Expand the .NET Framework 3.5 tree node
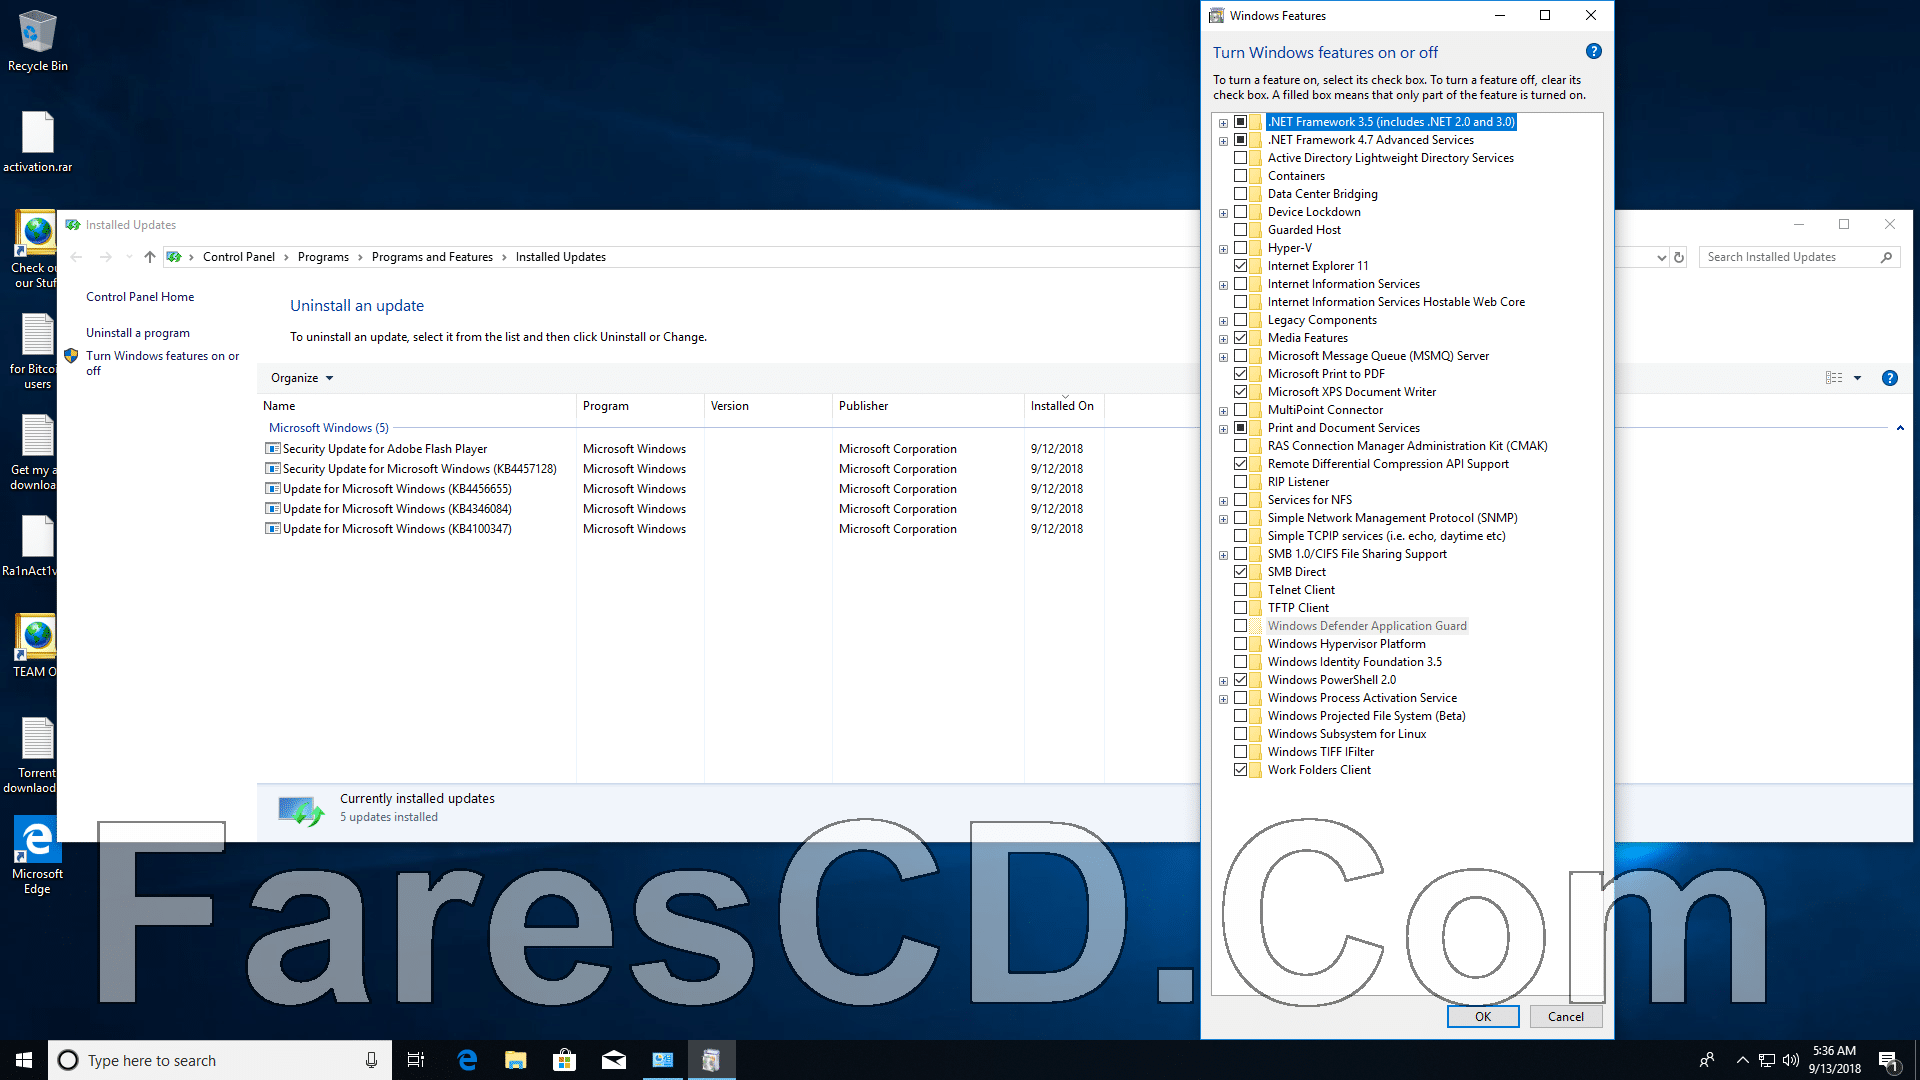This screenshot has height=1080, width=1920. [x=1223, y=123]
